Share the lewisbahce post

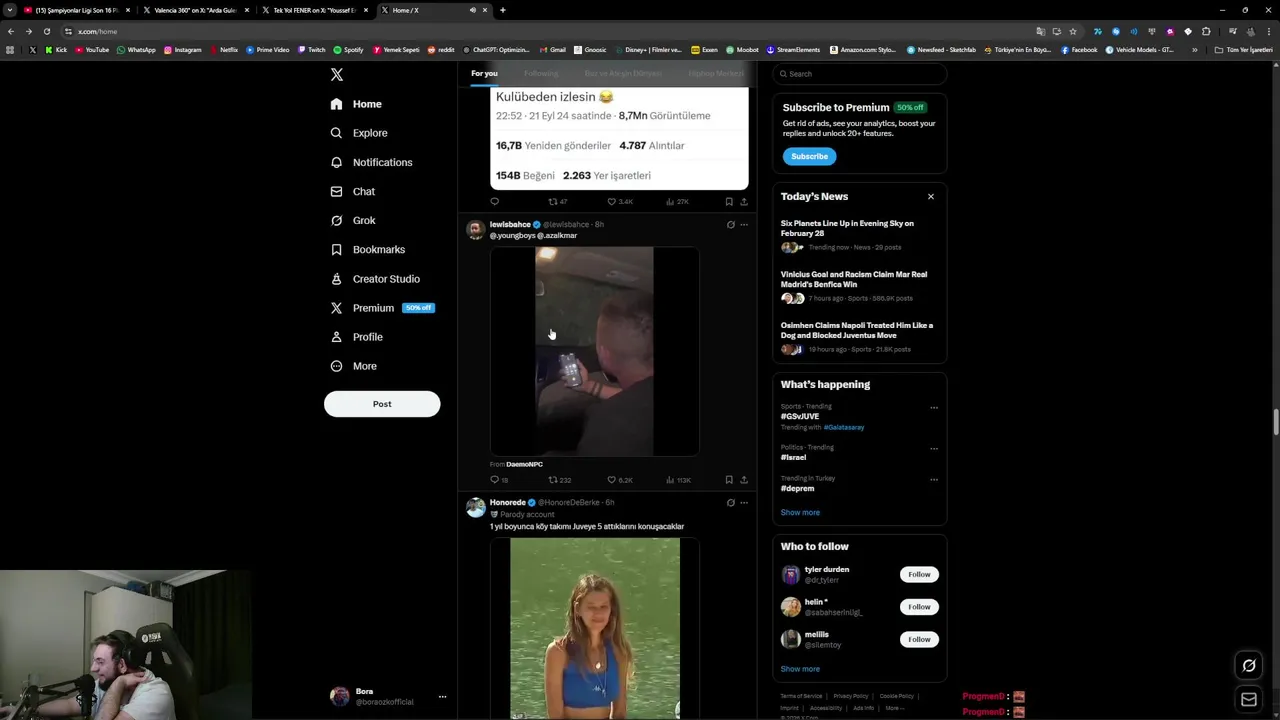point(743,480)
